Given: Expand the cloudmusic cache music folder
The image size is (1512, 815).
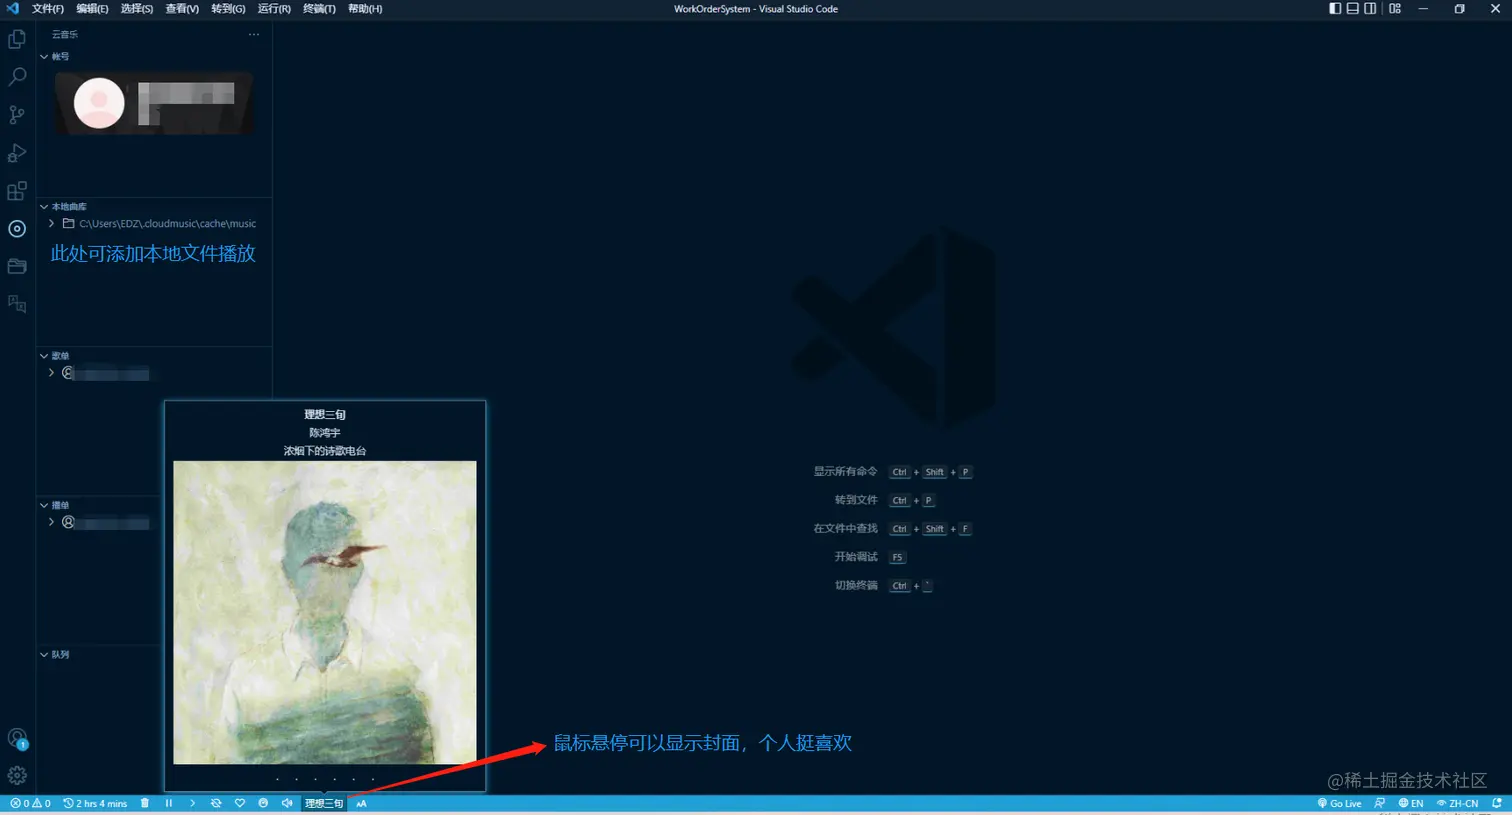Looking at the screenshot, I should coord(52,224).
